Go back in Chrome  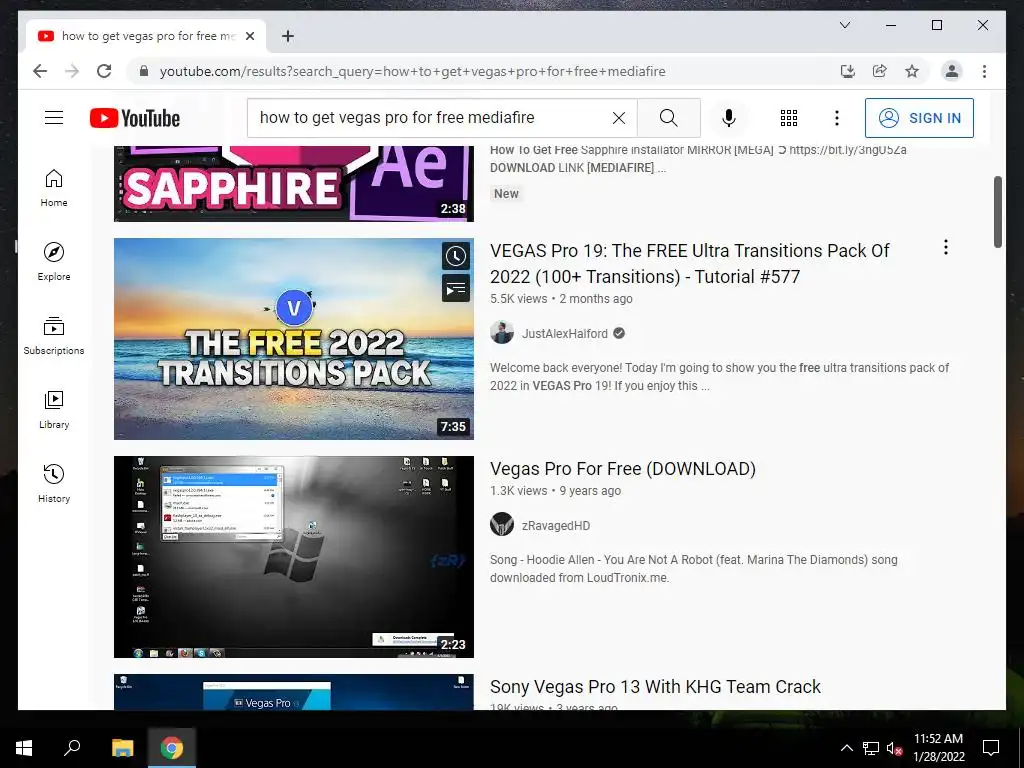tap(40, 71)
